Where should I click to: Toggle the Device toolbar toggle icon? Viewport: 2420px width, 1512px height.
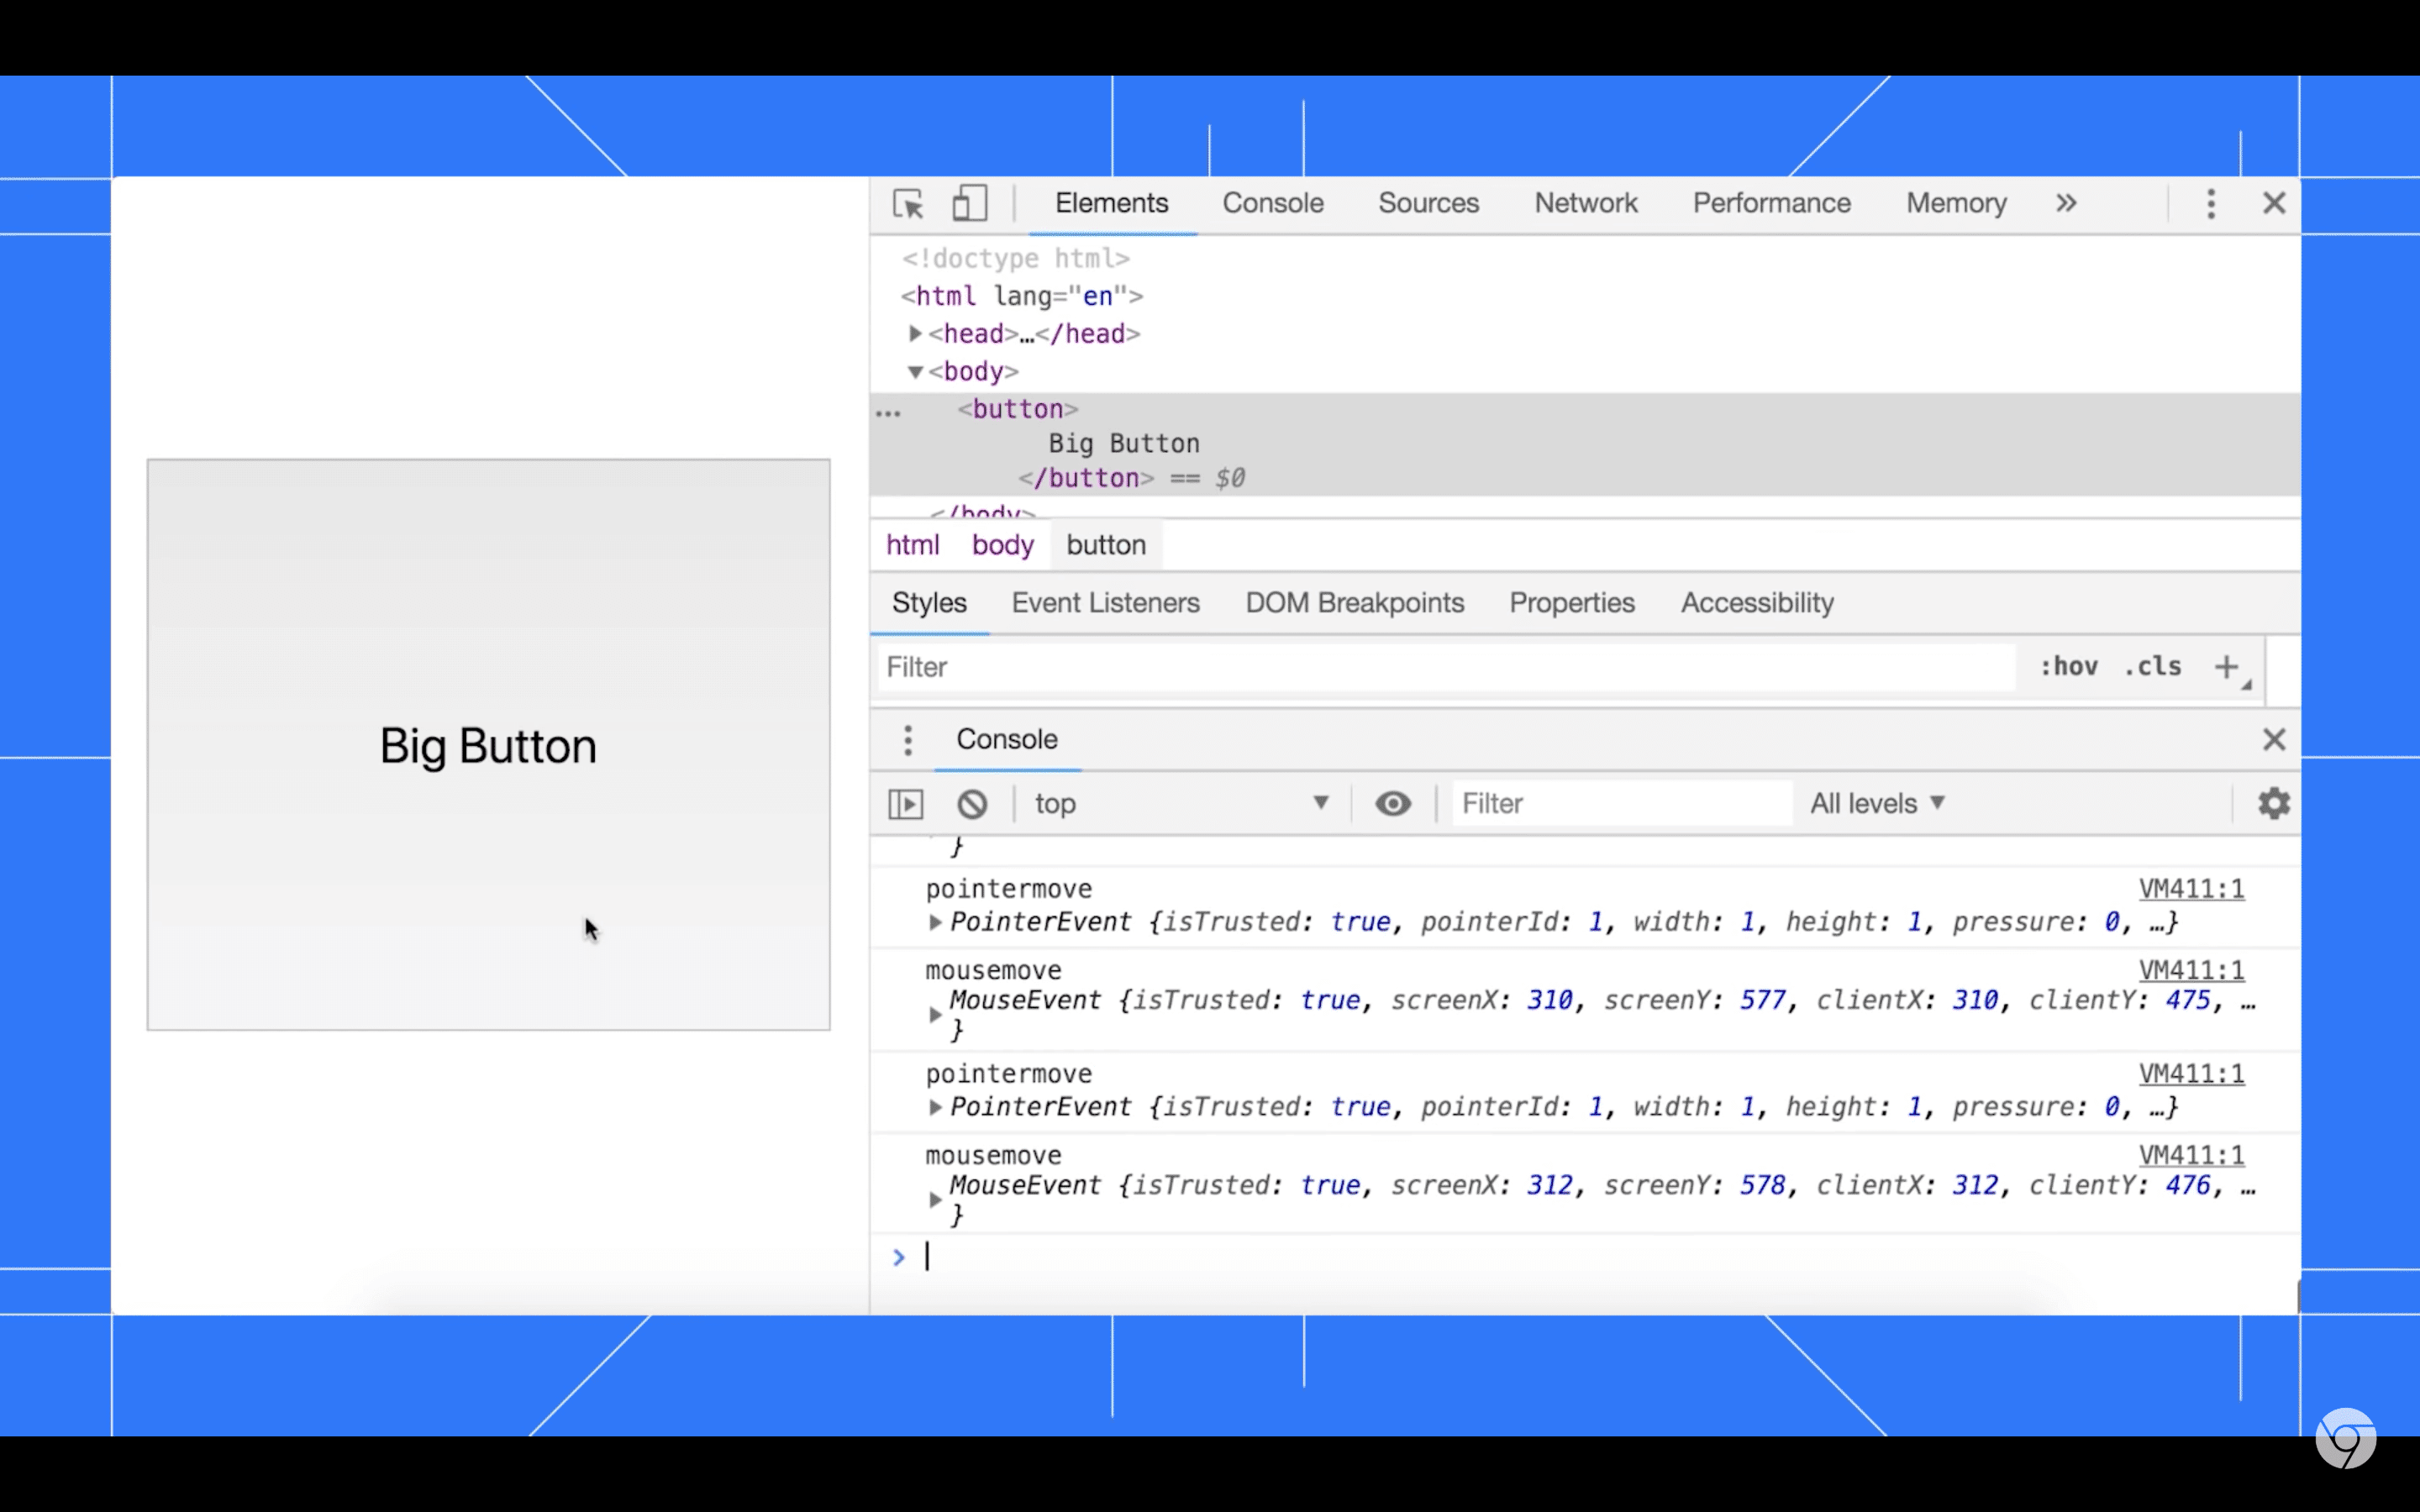969,204
